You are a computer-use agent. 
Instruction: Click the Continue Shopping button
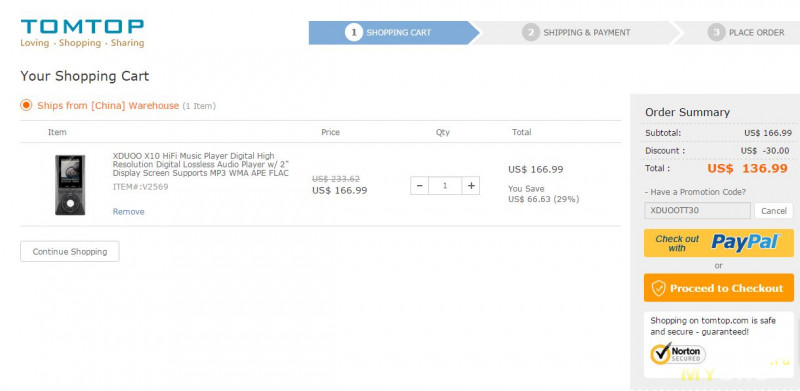(70, 251)
